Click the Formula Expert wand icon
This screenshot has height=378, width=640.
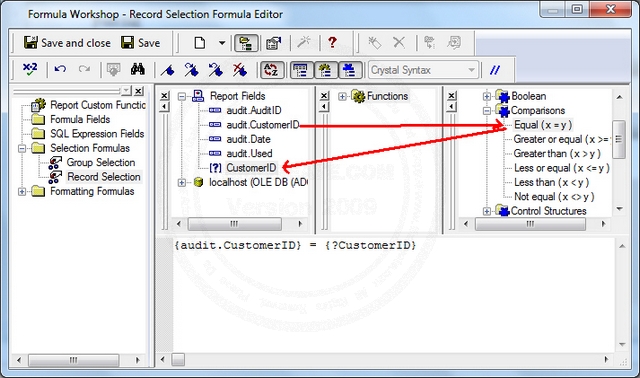tap(304, 42)
